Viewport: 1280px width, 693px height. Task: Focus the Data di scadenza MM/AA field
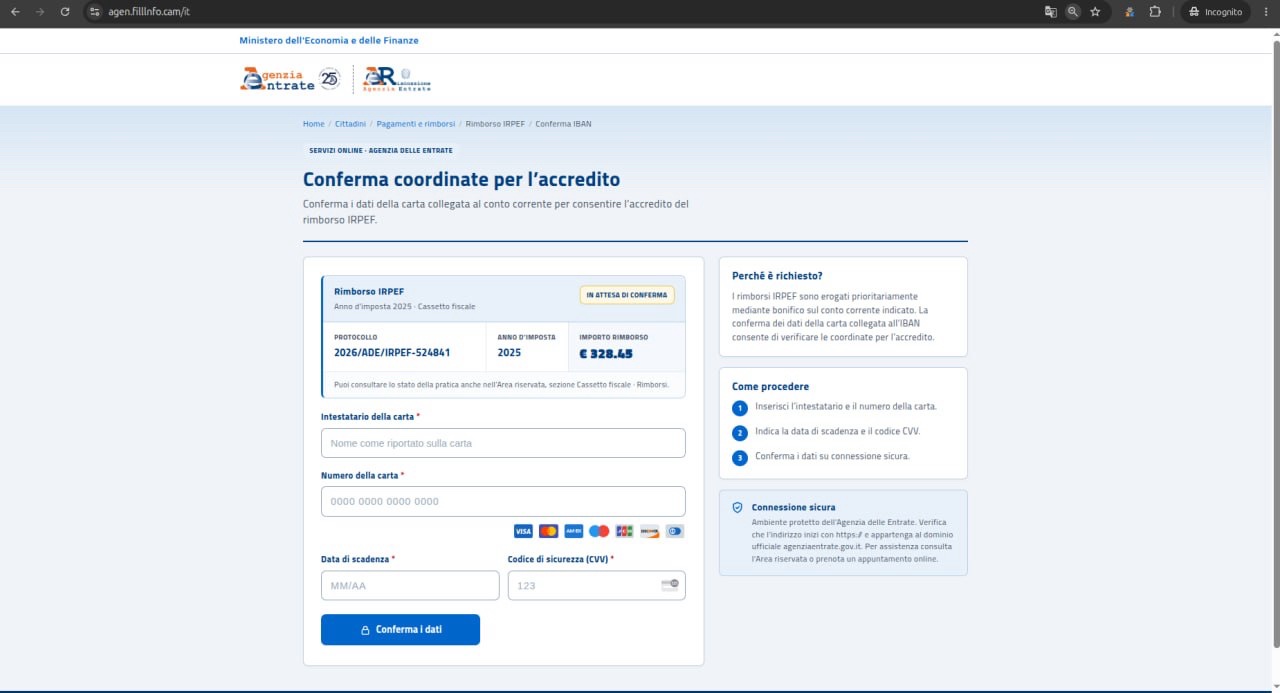410,585
